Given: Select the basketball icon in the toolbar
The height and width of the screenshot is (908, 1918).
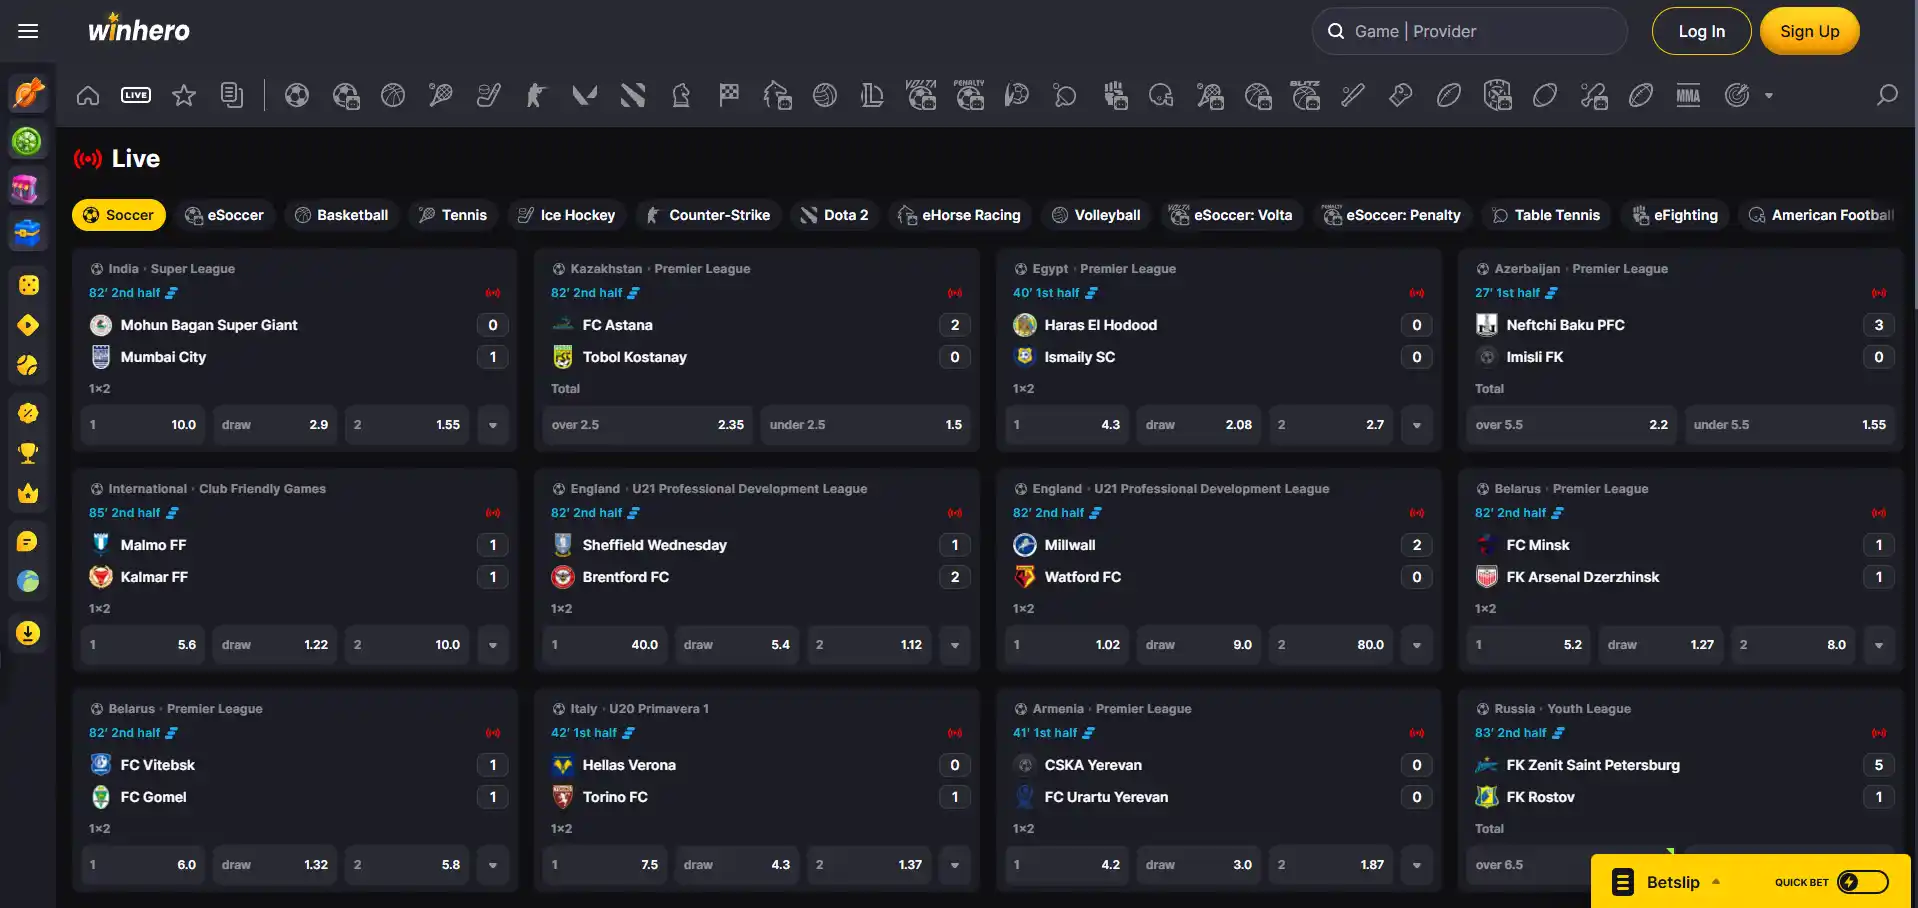Looking at the screenshot, I should point(393,95).
